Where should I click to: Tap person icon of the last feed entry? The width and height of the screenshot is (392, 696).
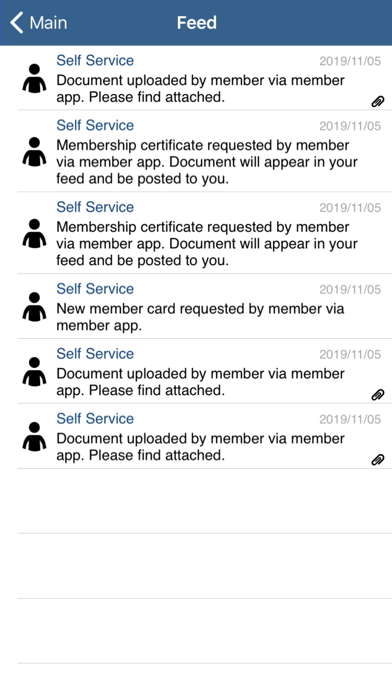[x=34, y=437]
